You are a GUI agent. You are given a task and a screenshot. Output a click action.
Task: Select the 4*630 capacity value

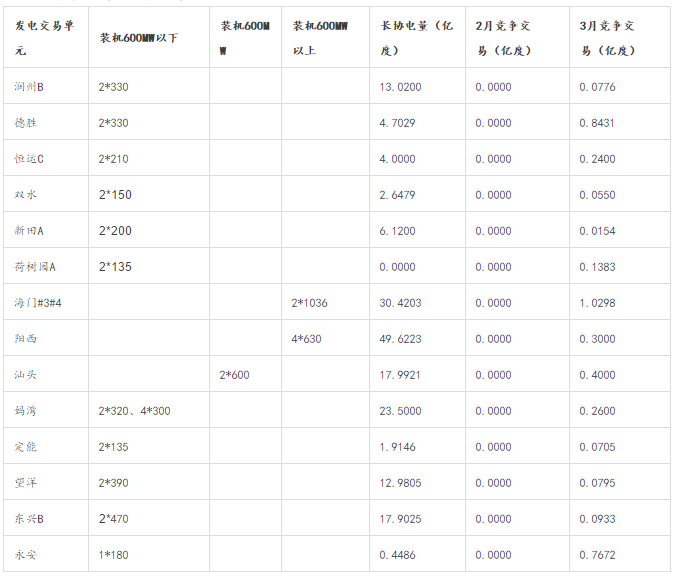click(x=306, y=339)
